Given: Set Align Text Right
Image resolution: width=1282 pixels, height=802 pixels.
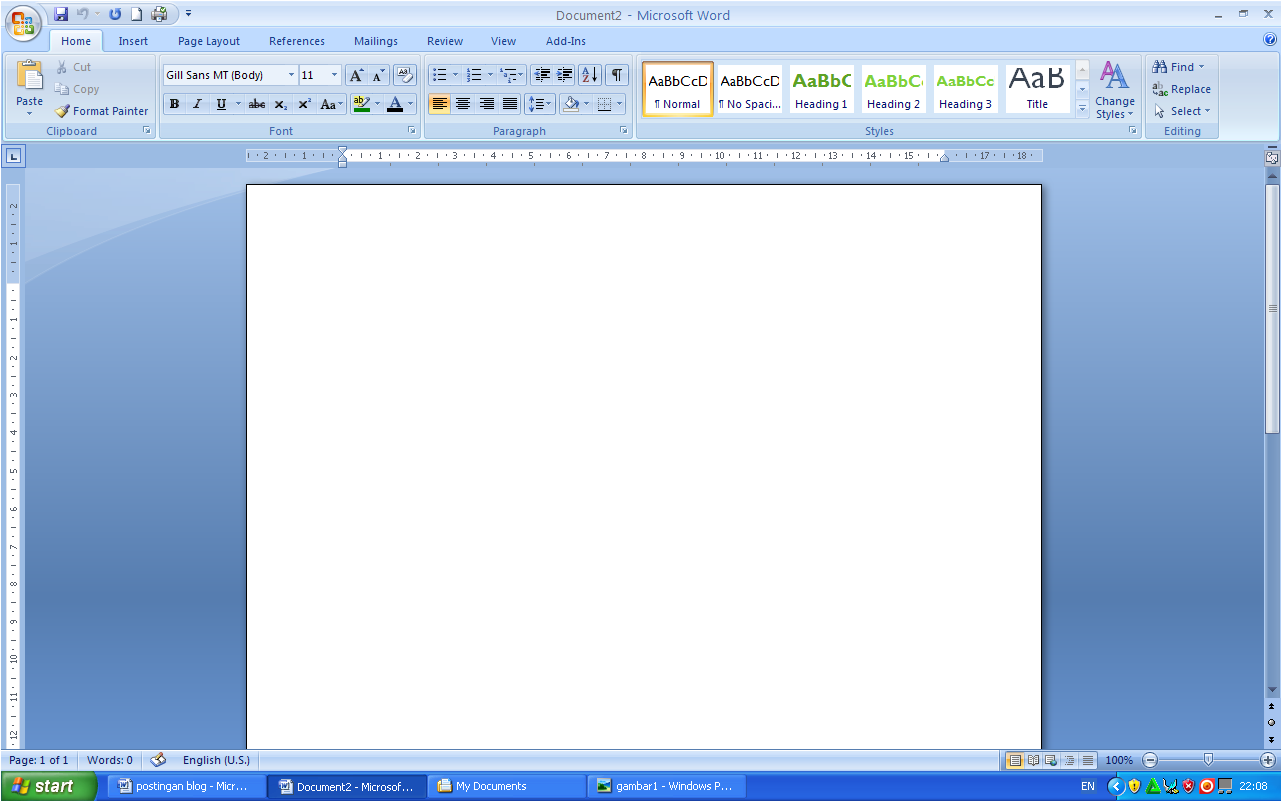Looking at the screenshot, I should pos(487,104).
